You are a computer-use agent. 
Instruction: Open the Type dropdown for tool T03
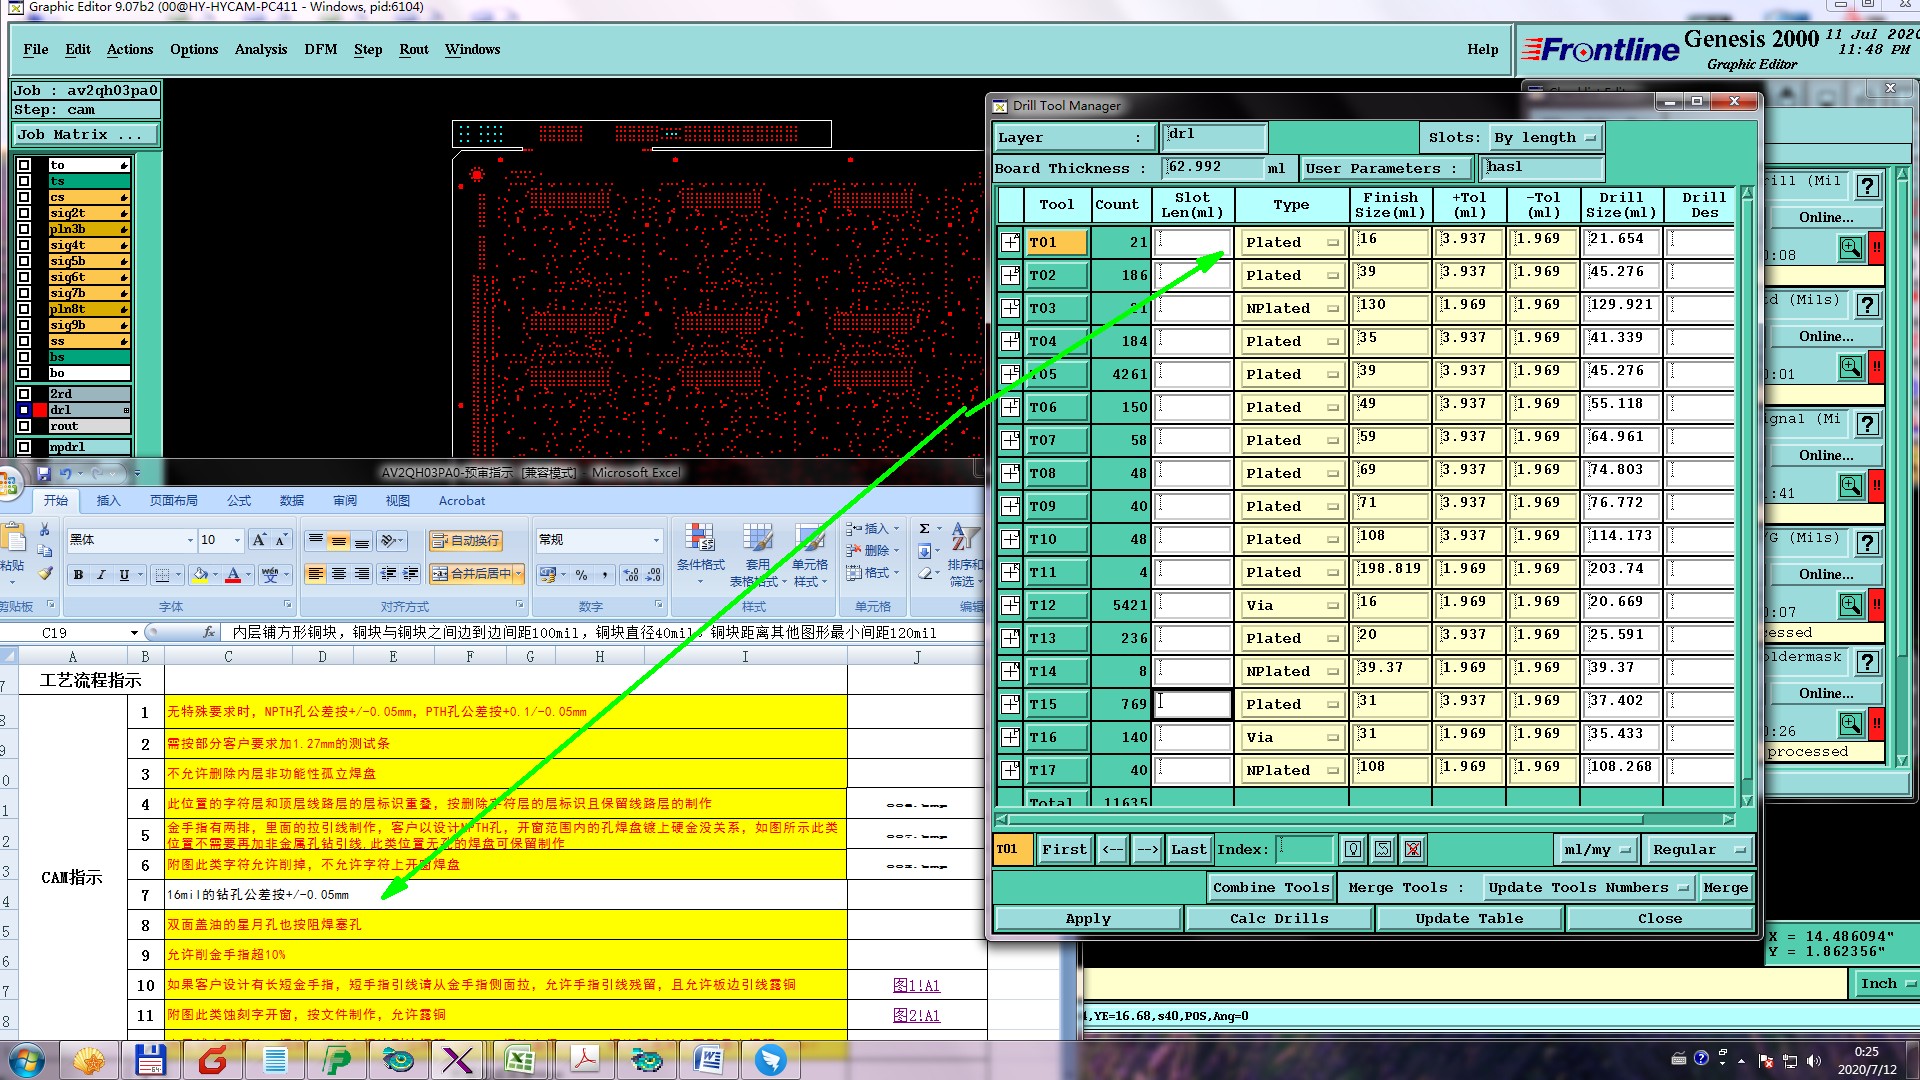pyautogui.click(x=1291, y=308)
